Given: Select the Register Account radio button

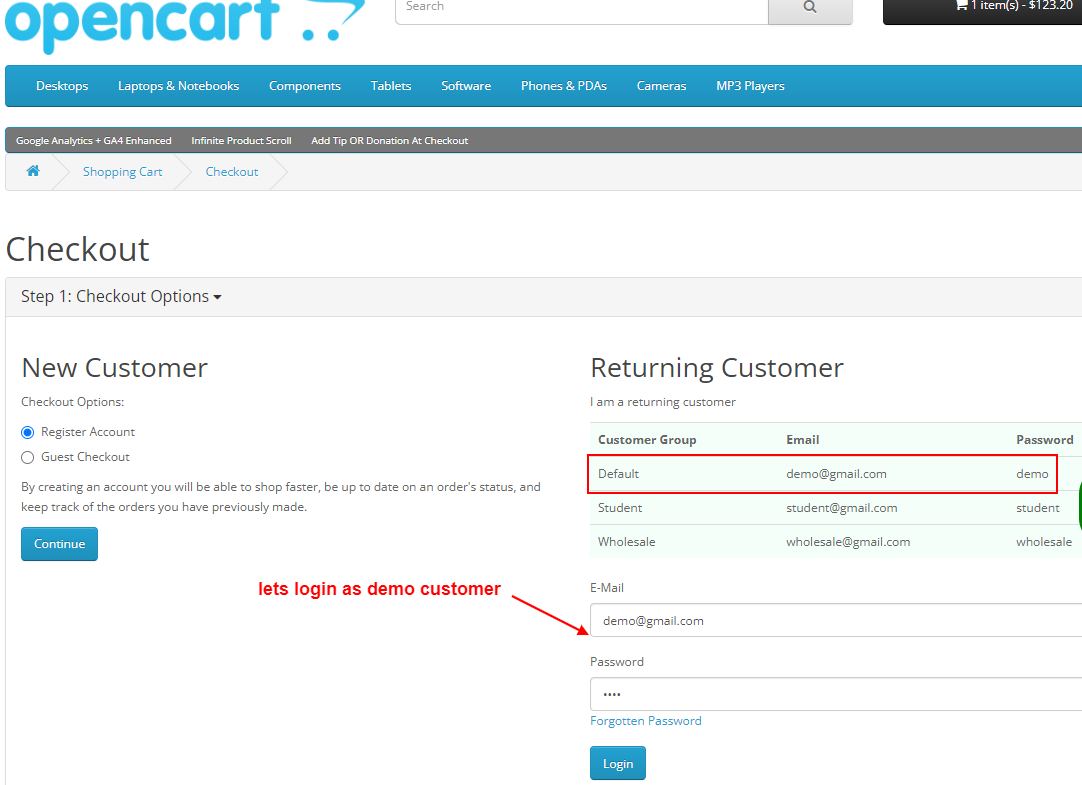Looking at the screenshot, I should (x=27, y=431).
